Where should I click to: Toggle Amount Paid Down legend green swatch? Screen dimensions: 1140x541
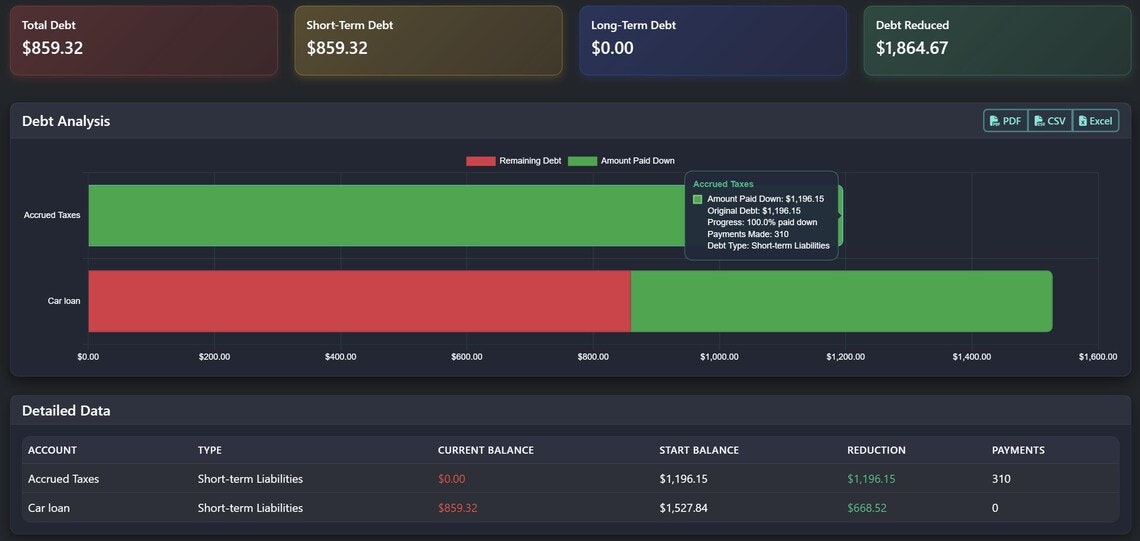coord(582,161)
